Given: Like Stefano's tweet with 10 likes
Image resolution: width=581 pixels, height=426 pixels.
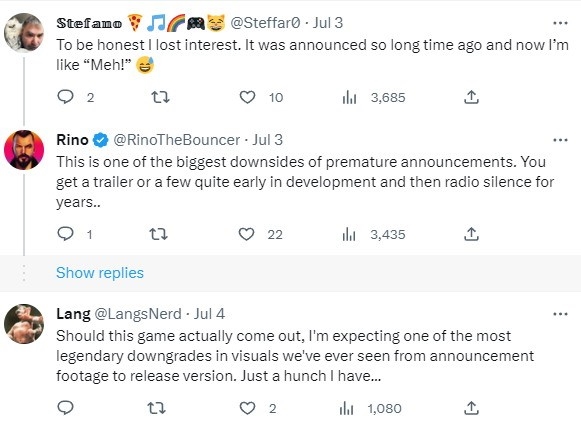Looking at the screenshot, I should (x=247, y=97).
